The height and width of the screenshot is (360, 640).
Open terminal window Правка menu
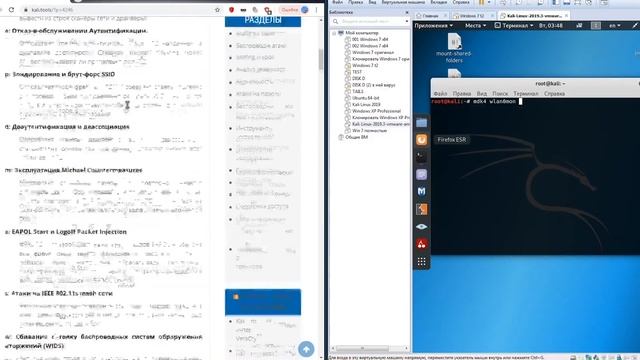(462, 93)
